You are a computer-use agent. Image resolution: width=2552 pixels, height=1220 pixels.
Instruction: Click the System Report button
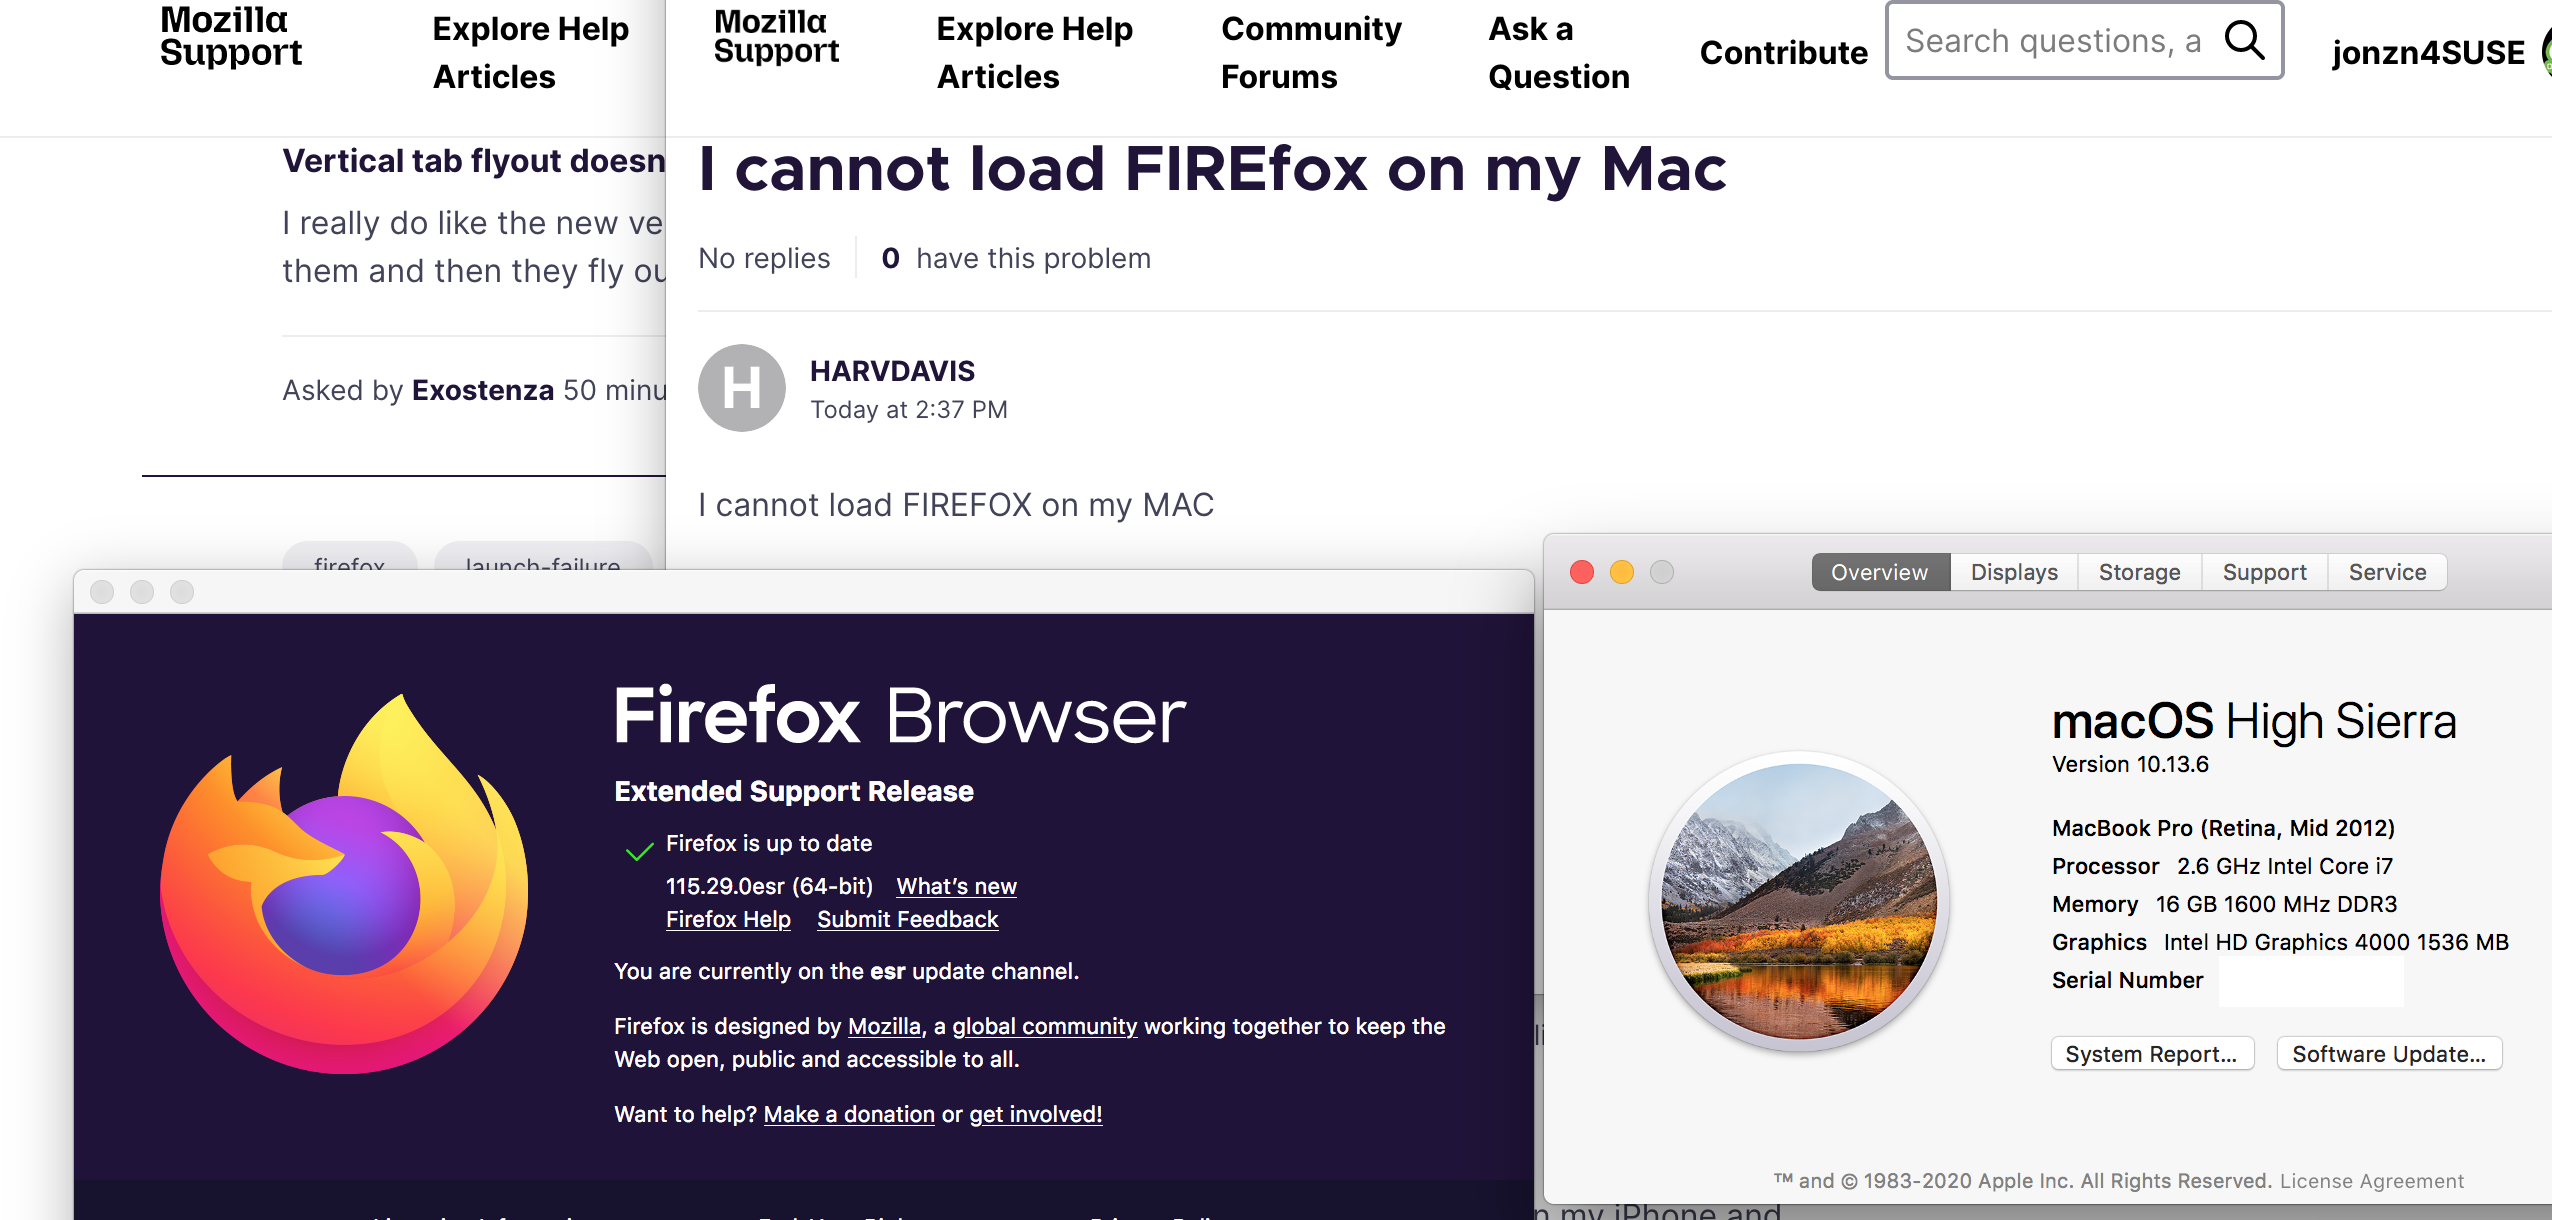click(2151, 1054)
